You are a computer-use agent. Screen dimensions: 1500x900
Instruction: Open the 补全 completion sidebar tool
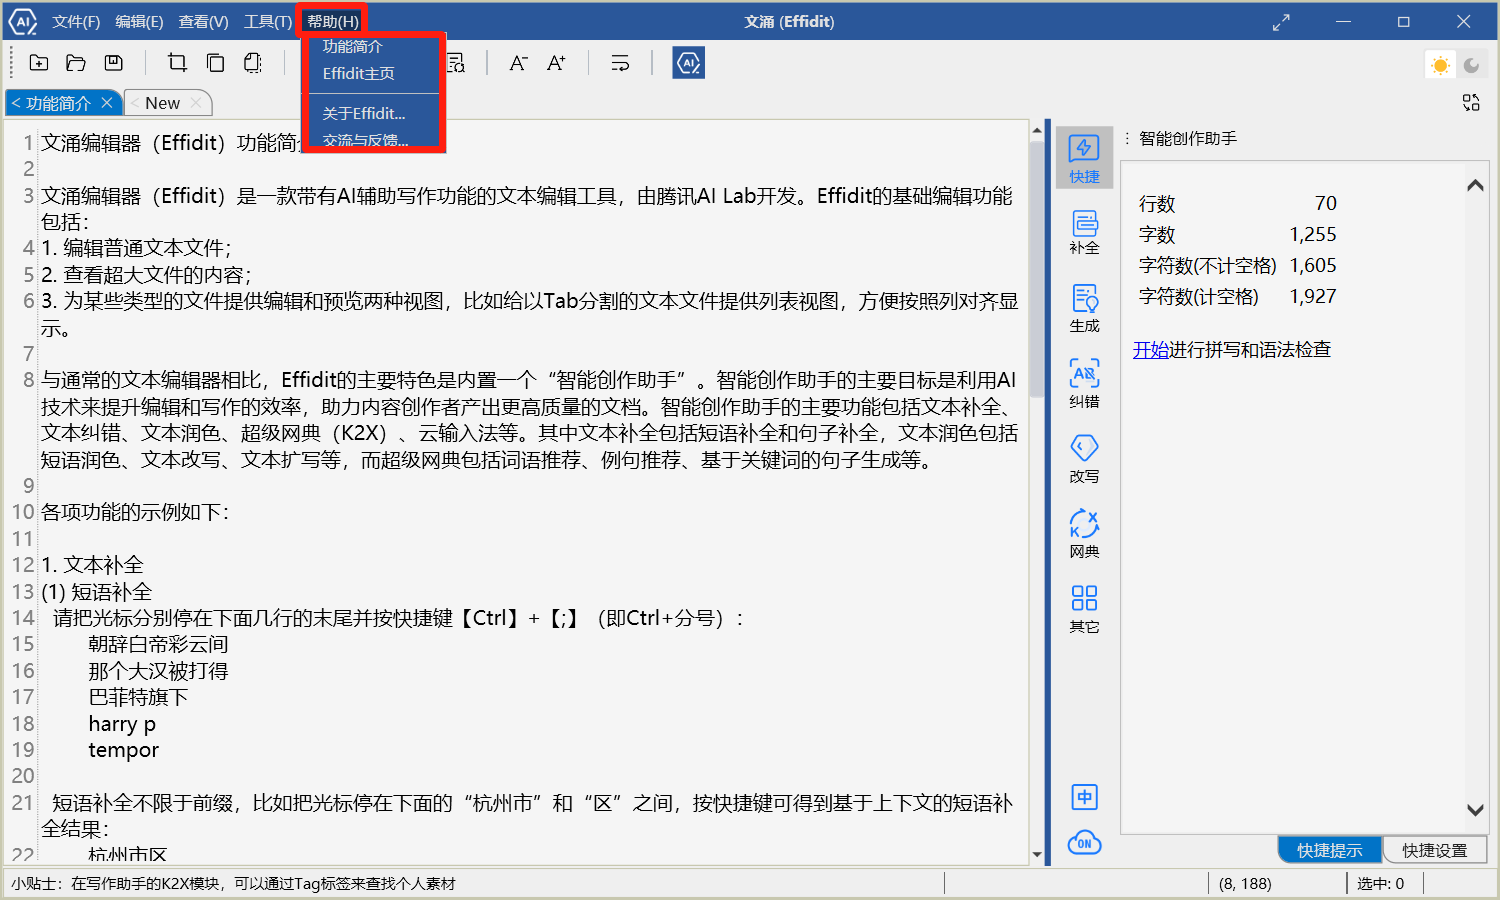(1084, 232)
